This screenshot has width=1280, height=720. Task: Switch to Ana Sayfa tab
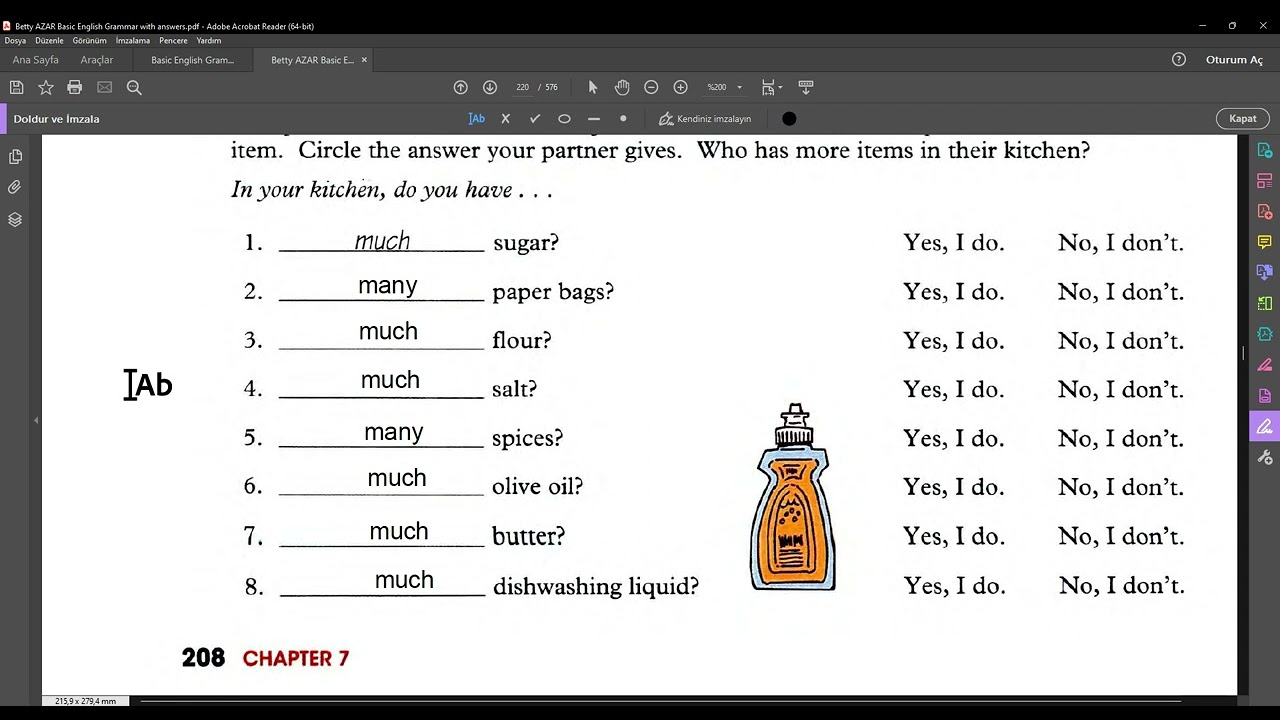tap(35, 60)
